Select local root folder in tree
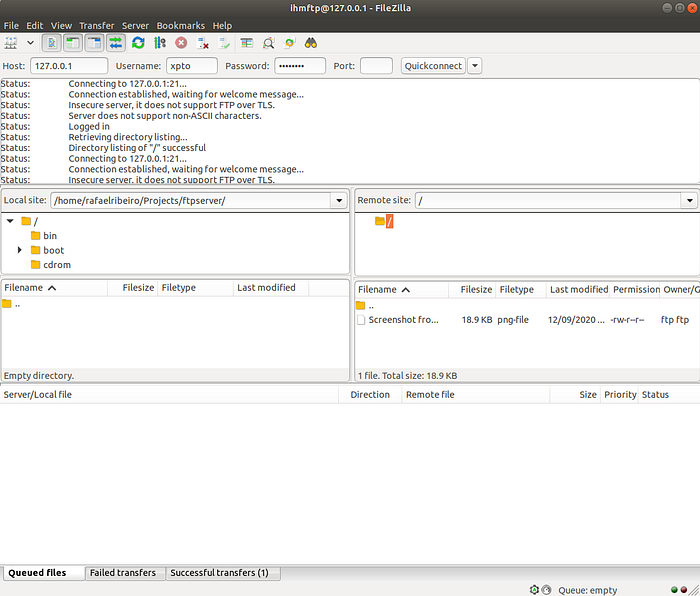Screen dimensions: 700x596 tap(30, 221)
